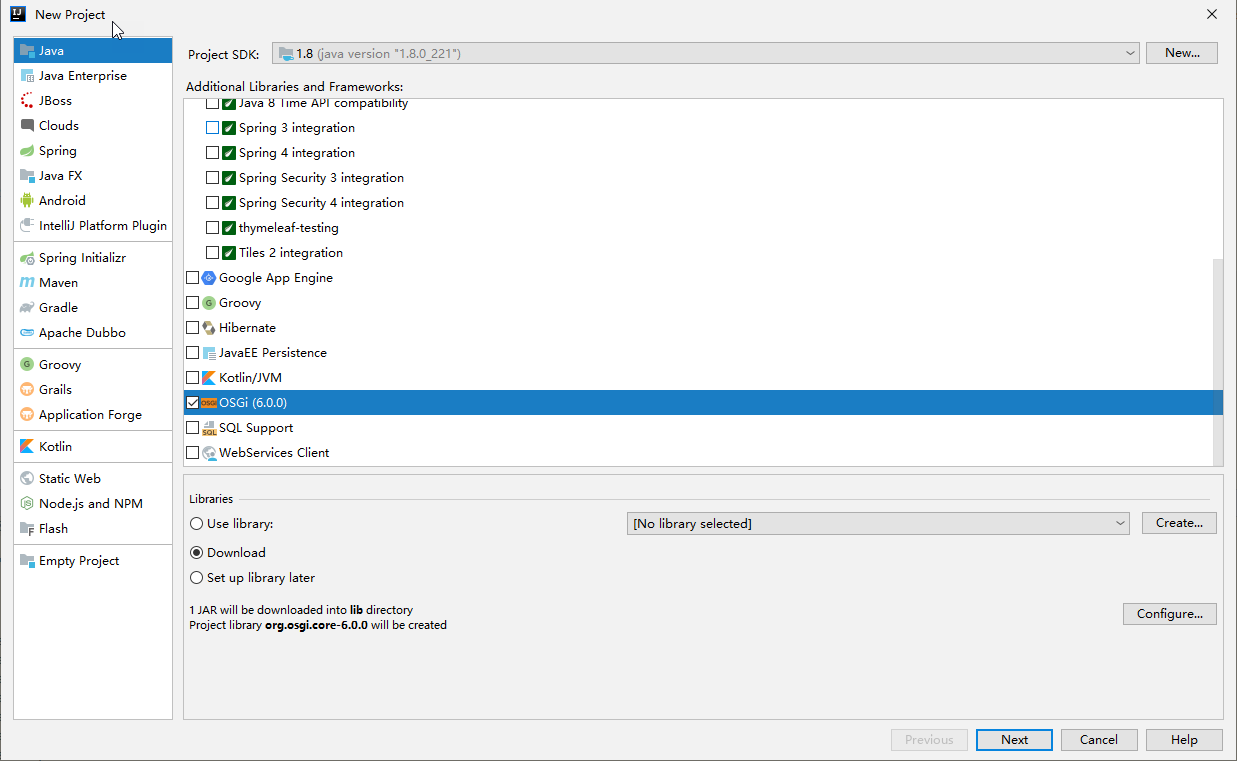Select the OSGi (6.0.0) row label

pos(253,403)
